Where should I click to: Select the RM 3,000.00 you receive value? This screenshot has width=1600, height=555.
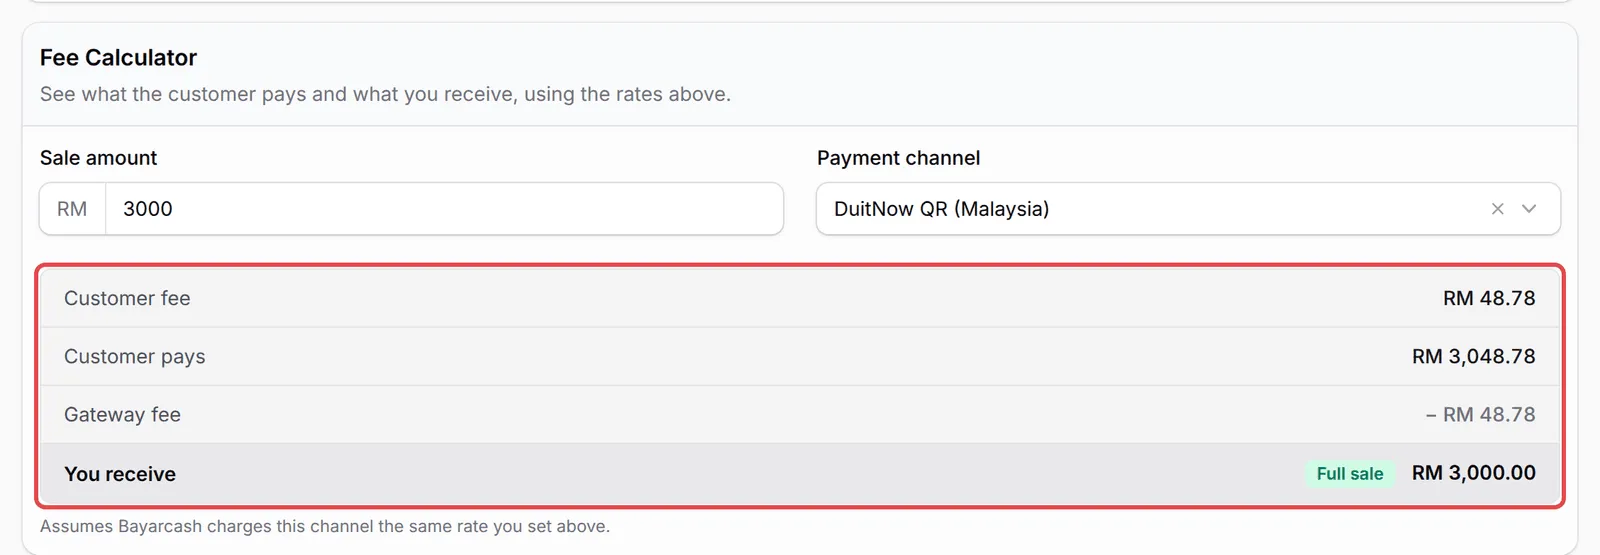[1473, 473]
